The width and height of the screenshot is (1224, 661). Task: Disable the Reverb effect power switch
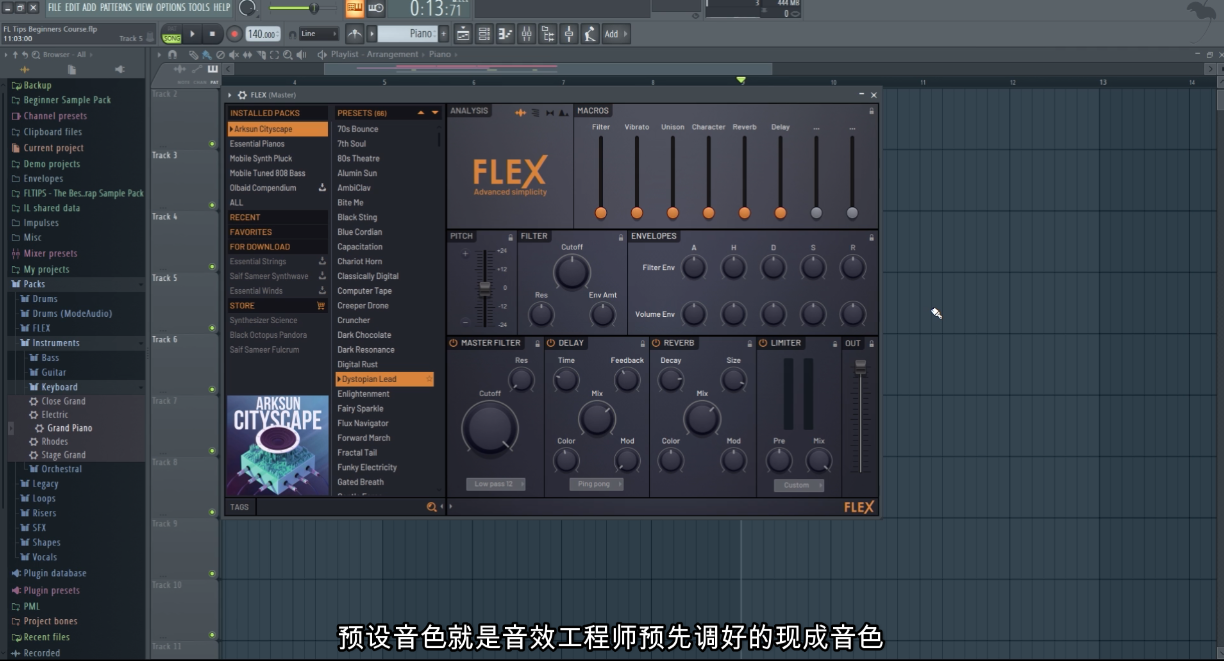coord(656,343)
